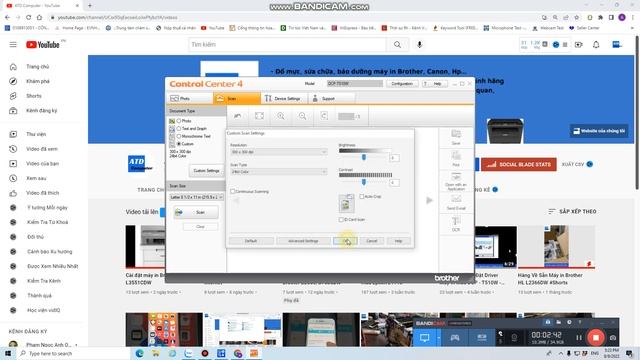Open Hàng Về Sẵn Máy in Brother thumbnail
Viewport: 640px width, 360px height.
556,247
